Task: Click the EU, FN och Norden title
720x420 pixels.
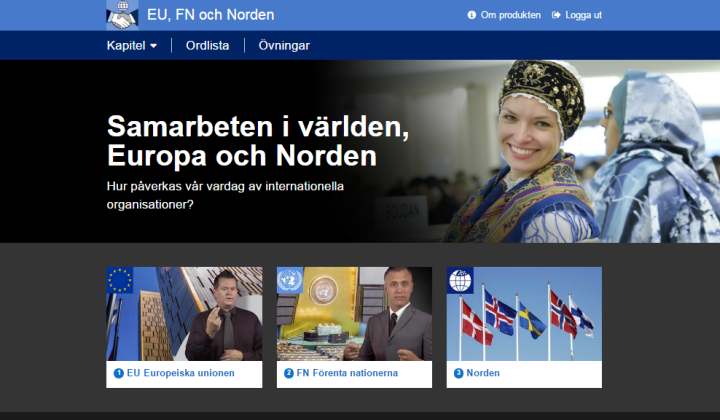Action: (x=211, y=15)
